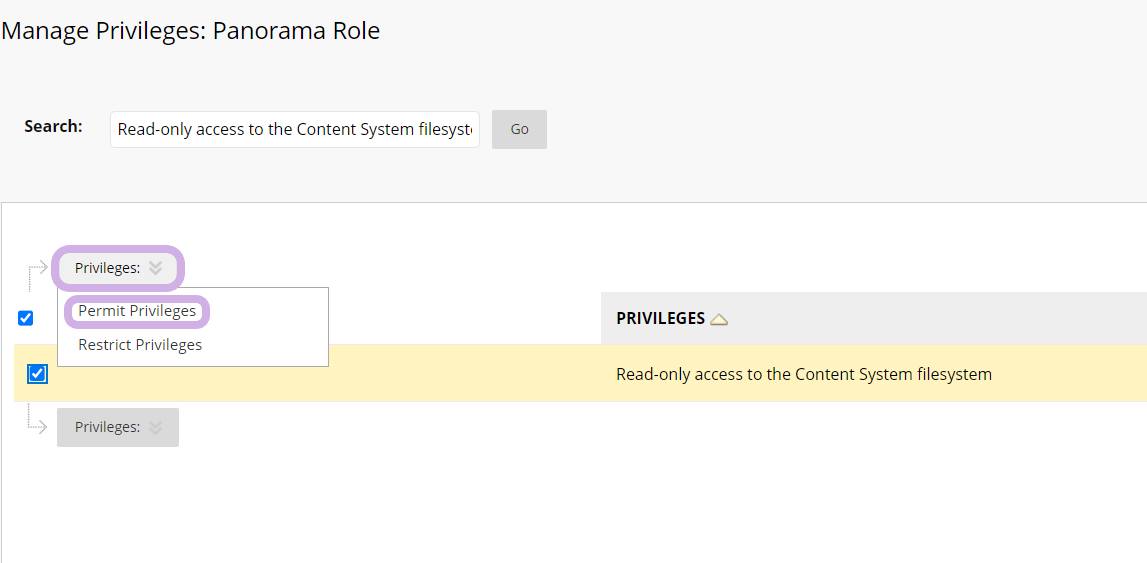1147x563 pixels.
Task: Click the double-chevron icon on bottom Privileges button
Action: tap(155, 427)
